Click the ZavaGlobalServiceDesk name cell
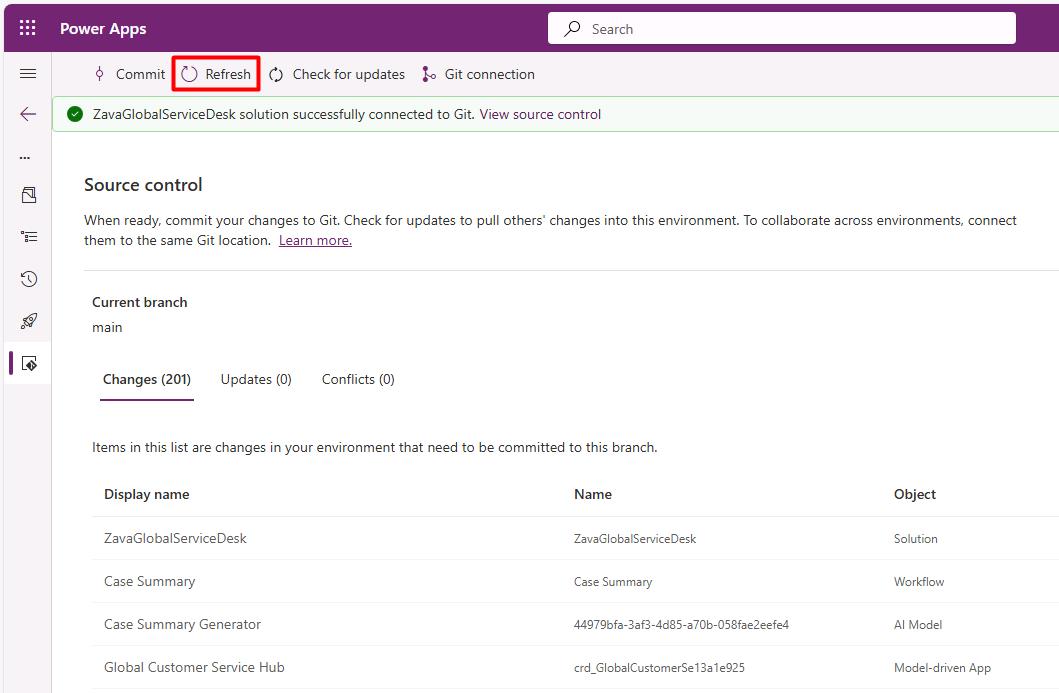The height and width of the screenshot is (693, 1059). tap(635, 539)
